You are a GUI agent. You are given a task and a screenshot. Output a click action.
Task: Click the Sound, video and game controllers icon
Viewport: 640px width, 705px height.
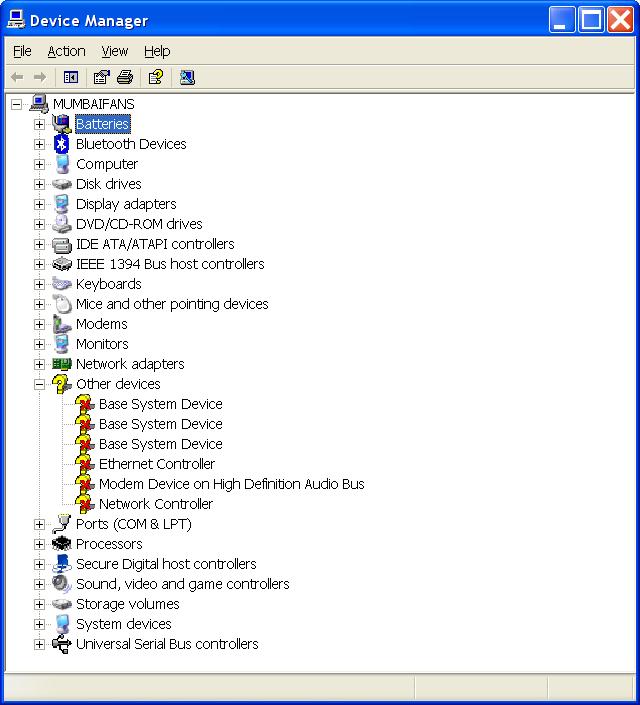(62, 584)
